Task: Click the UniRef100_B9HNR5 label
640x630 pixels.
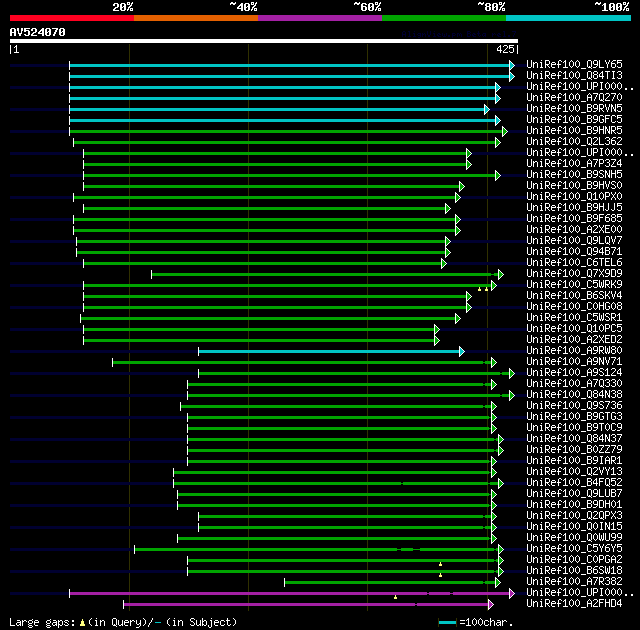Action: [x=574, y=131]
